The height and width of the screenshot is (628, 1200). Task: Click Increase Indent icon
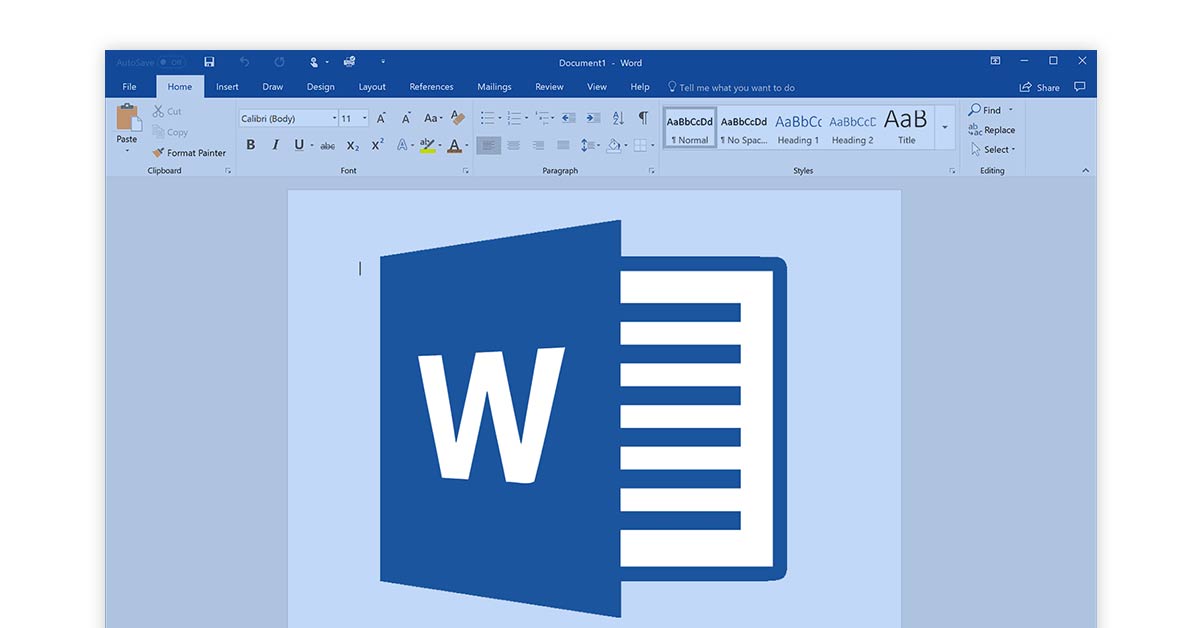tap(592, 118)
